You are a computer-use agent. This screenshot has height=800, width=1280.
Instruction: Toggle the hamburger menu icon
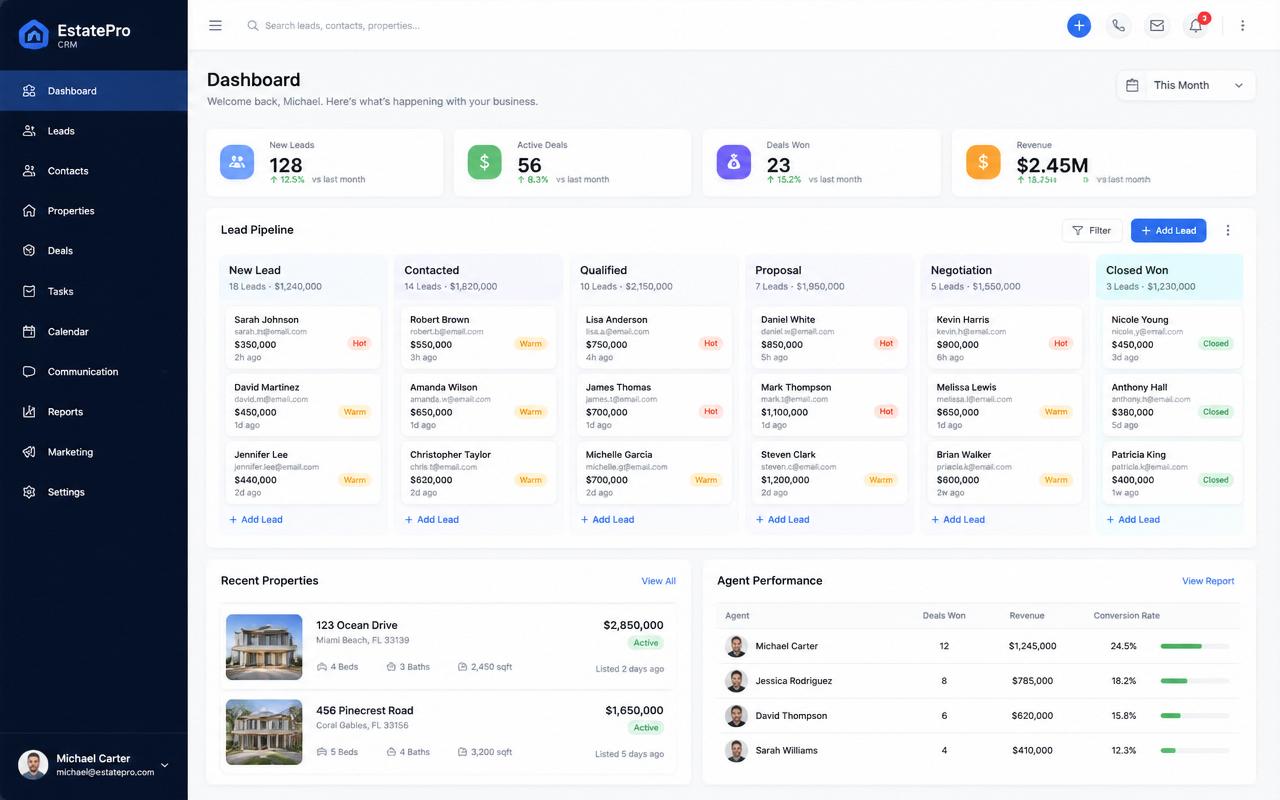(215, 26)
